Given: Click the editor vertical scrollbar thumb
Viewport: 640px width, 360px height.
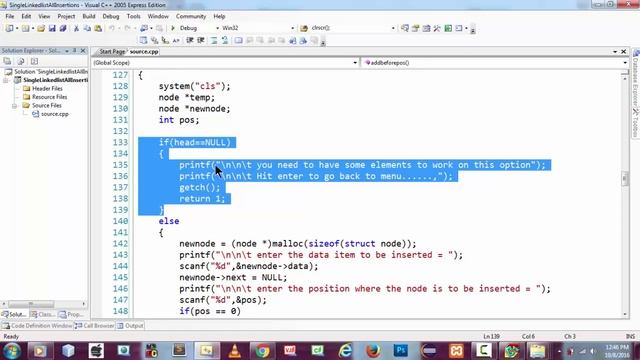Looking at the screenshot, I should click(625, 178).
